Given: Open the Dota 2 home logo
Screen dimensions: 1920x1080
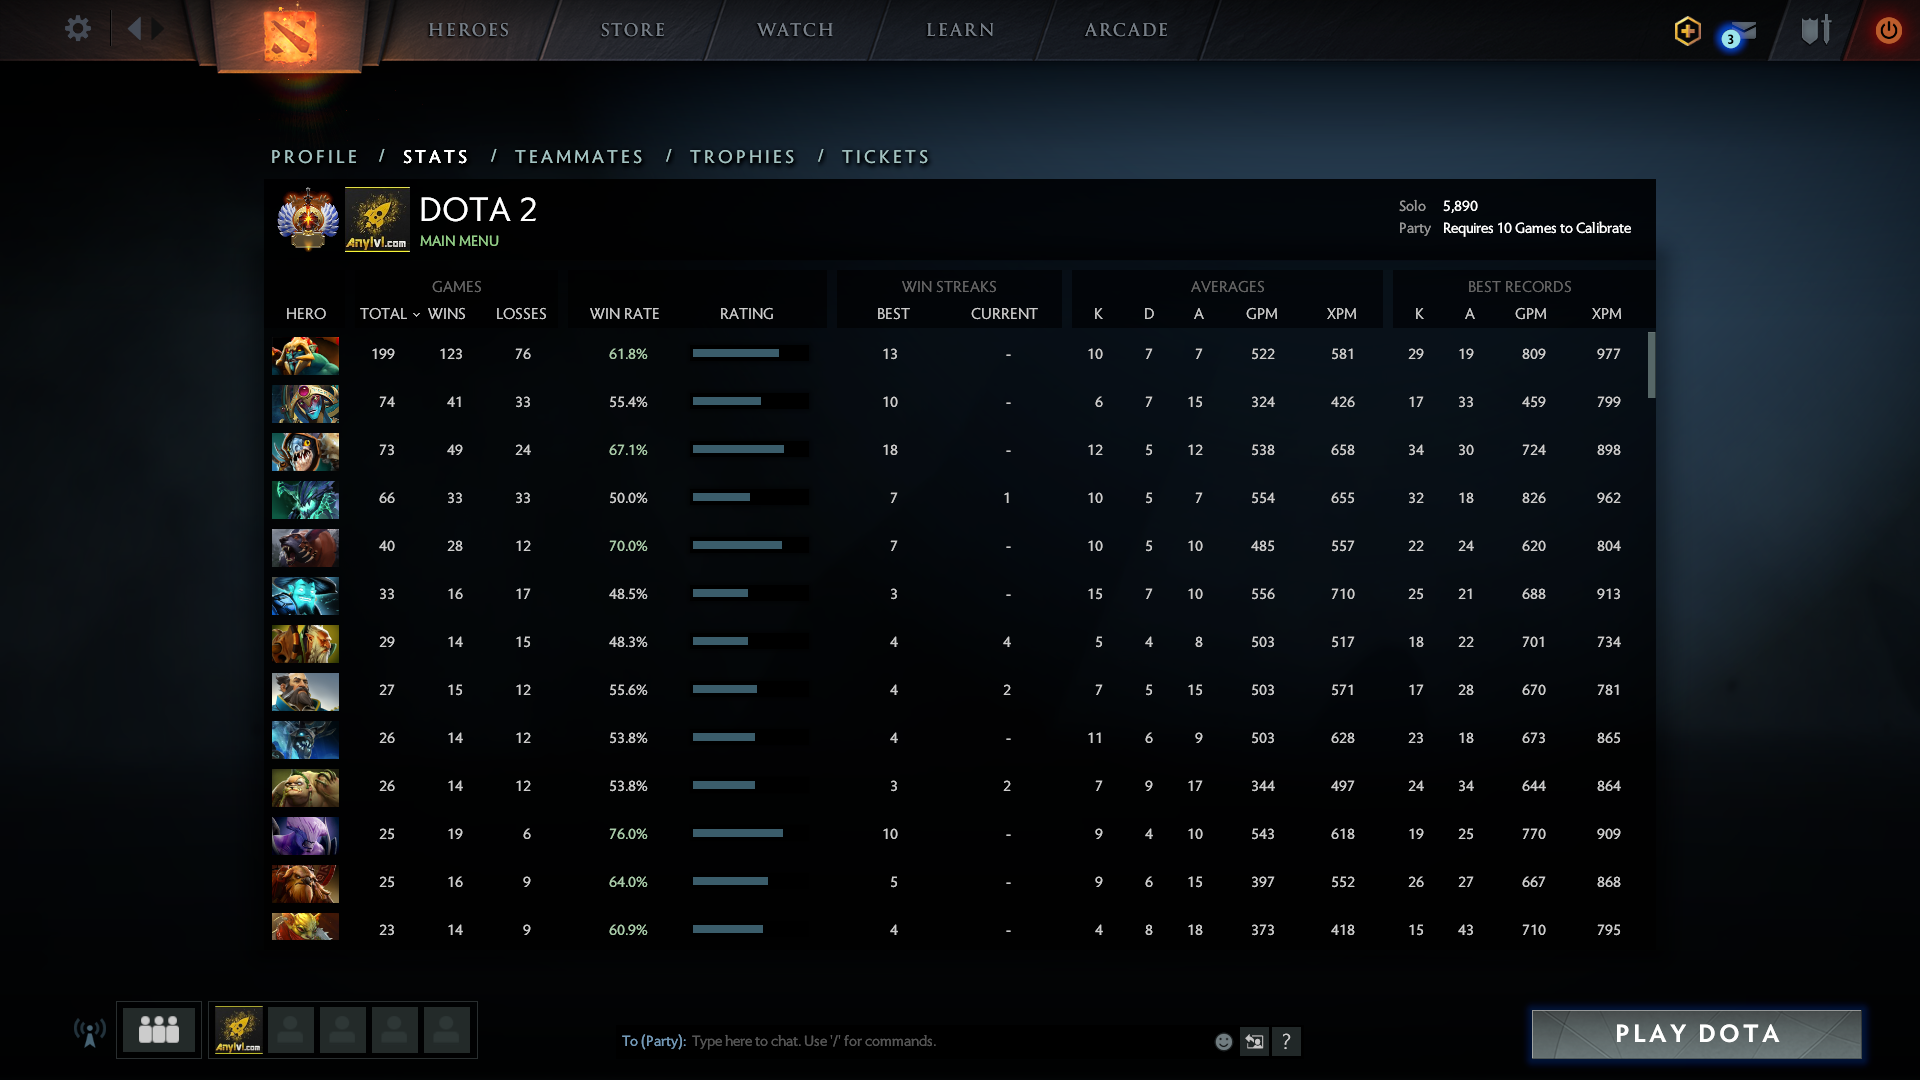Looking at the screenshot, I should click(x=290, y=35).
